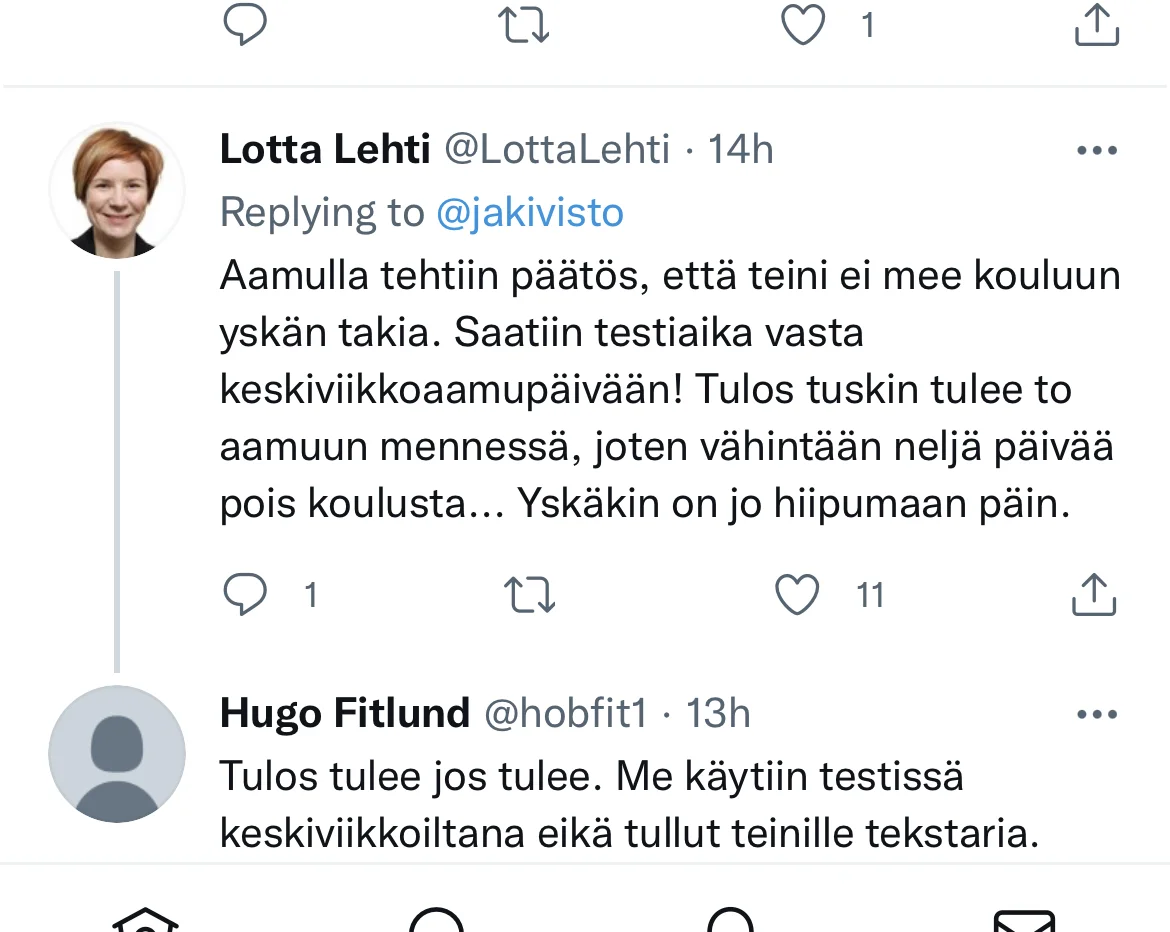Open more options for Lotta Lehti's tweet

pos(1096,151)
